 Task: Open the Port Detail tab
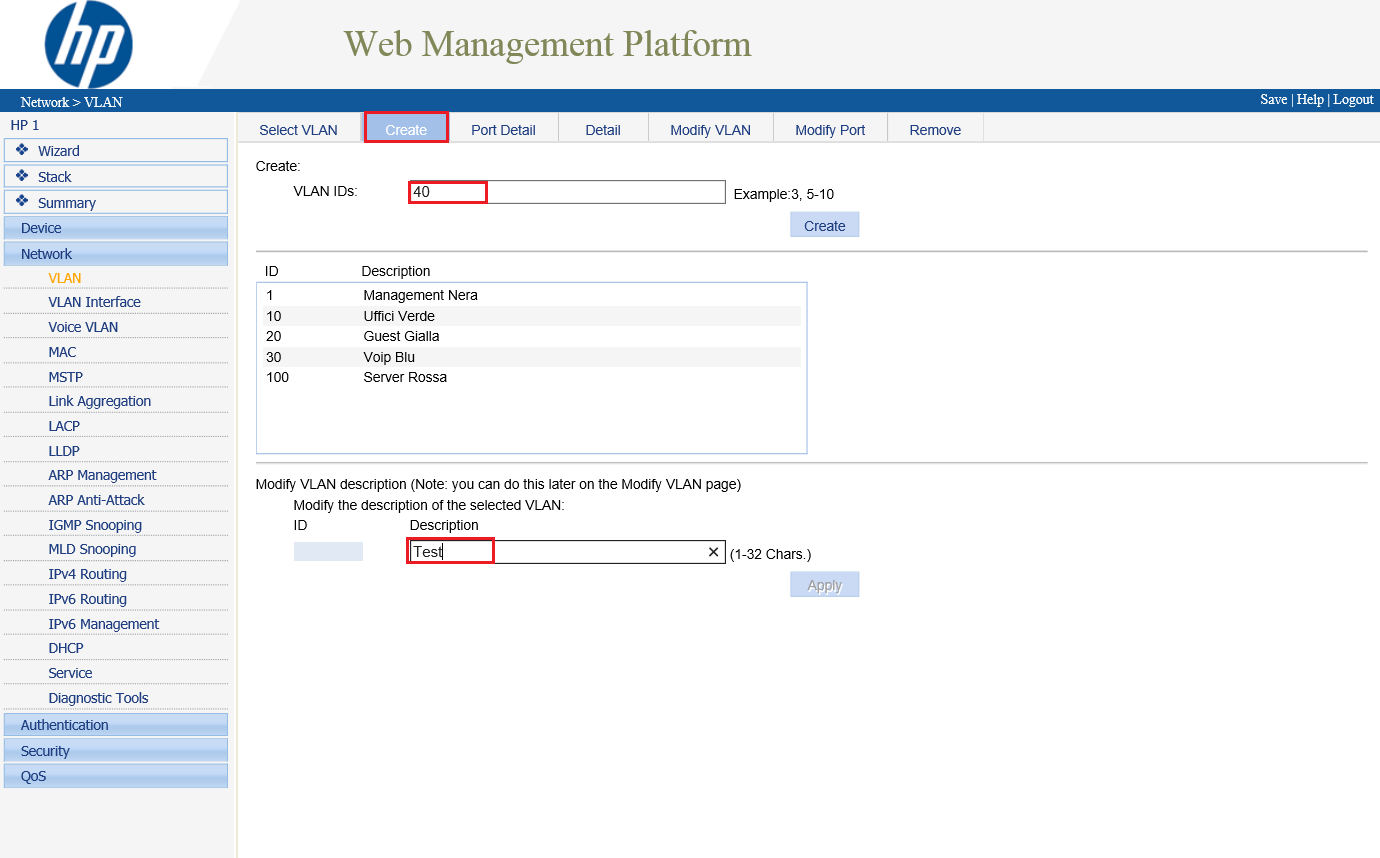coord(503,130)
